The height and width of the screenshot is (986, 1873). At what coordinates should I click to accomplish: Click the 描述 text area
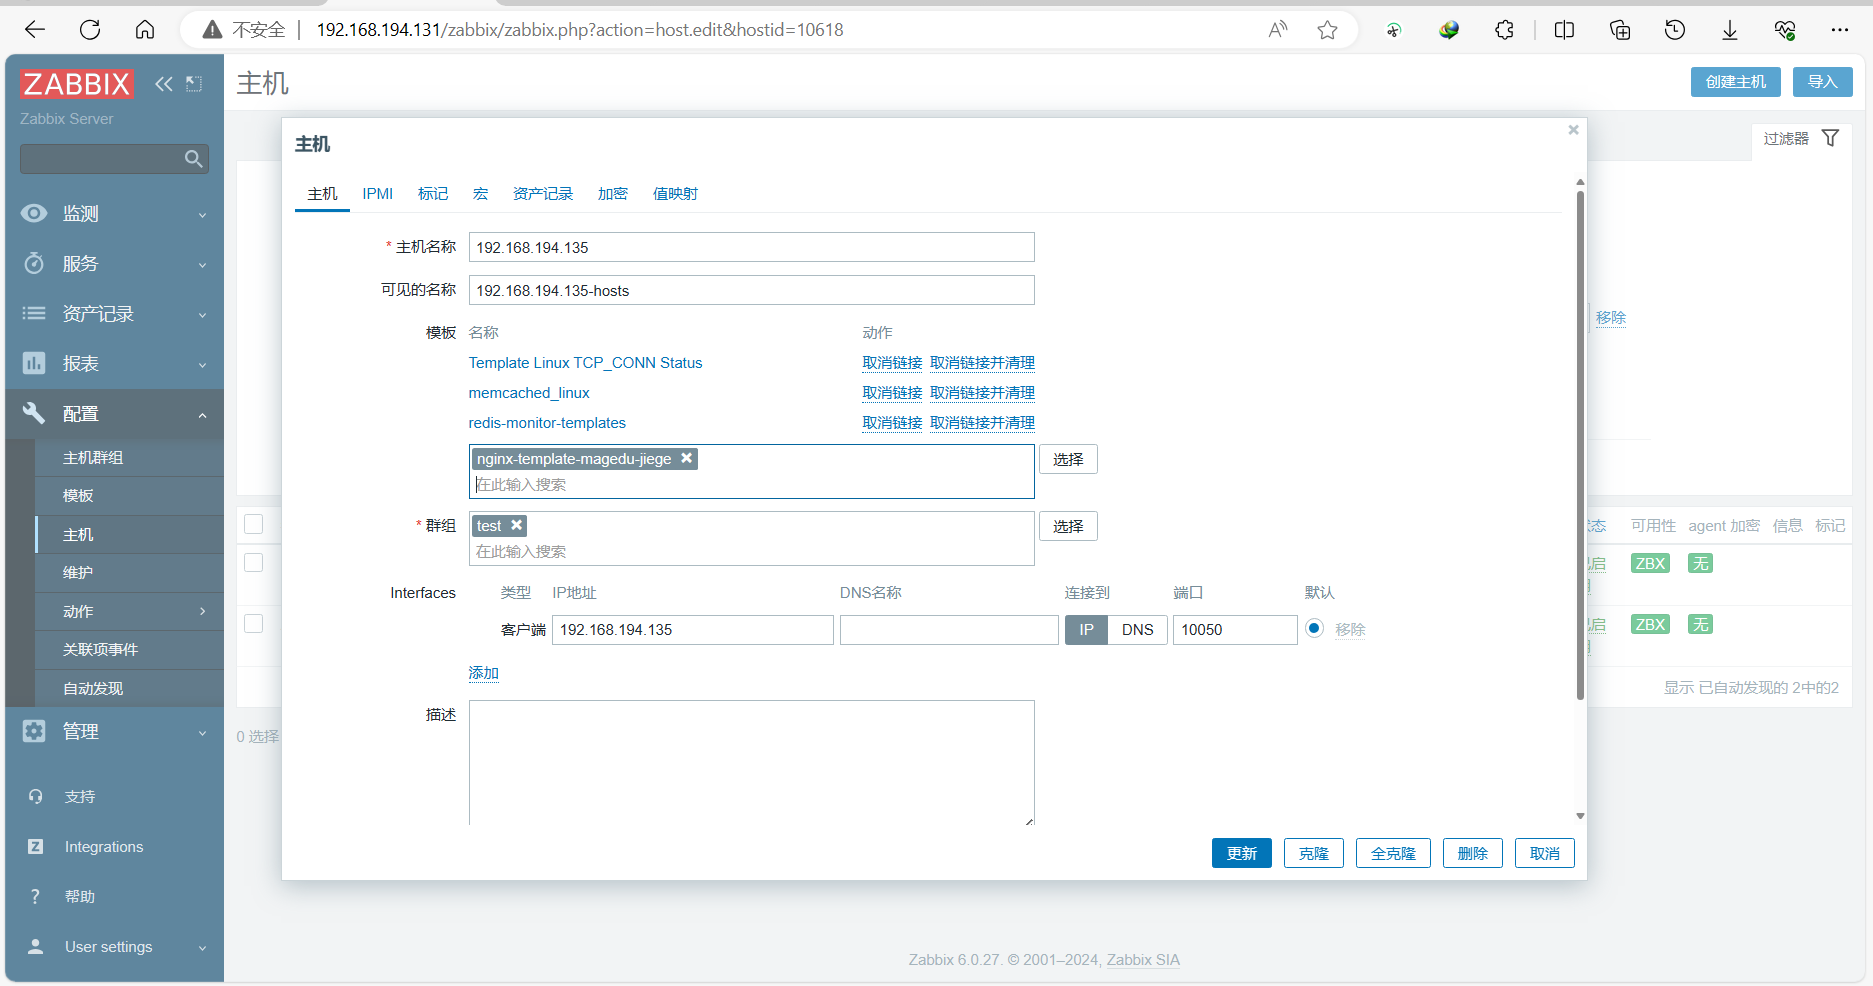[x=751, y=762]
